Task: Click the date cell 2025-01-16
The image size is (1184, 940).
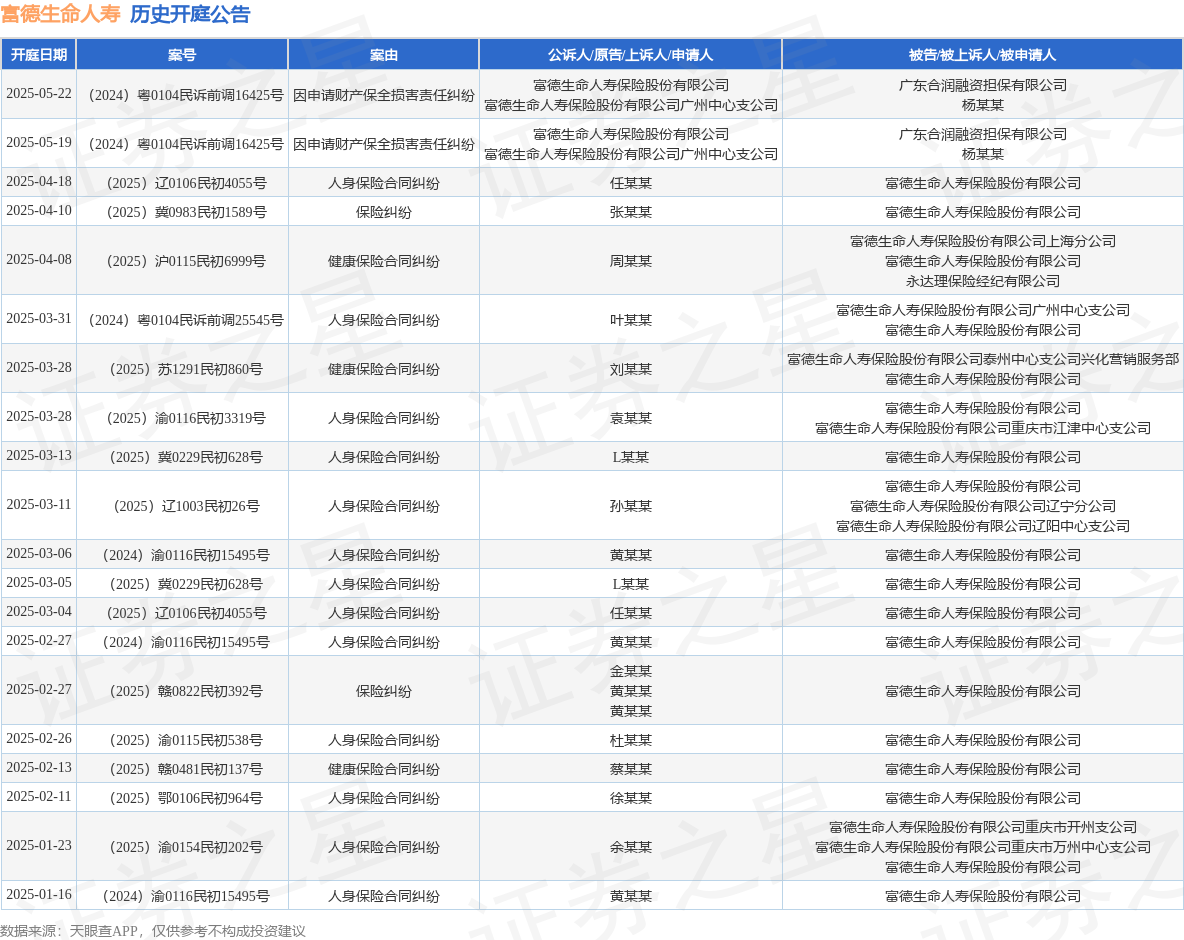Action: 39,895
